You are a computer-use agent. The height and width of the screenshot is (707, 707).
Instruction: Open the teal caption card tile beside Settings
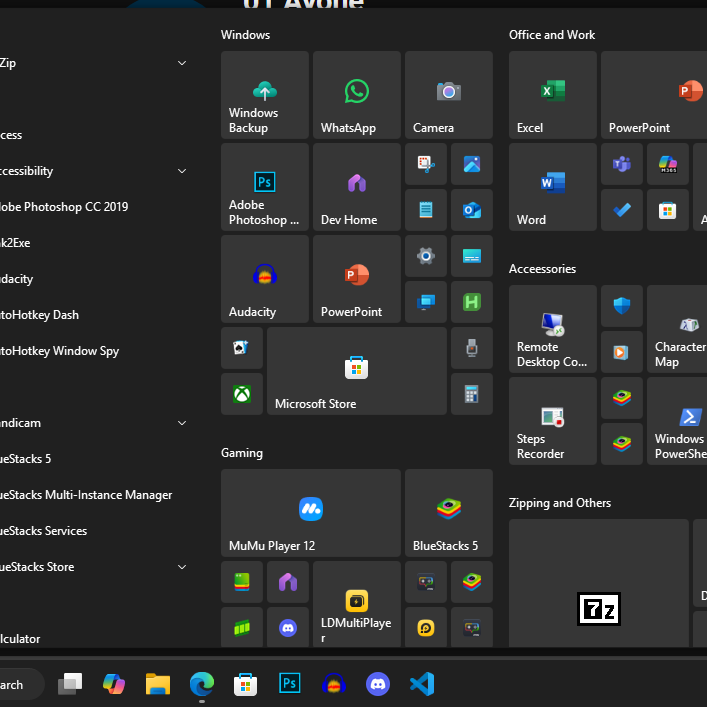tap(472, 256)
